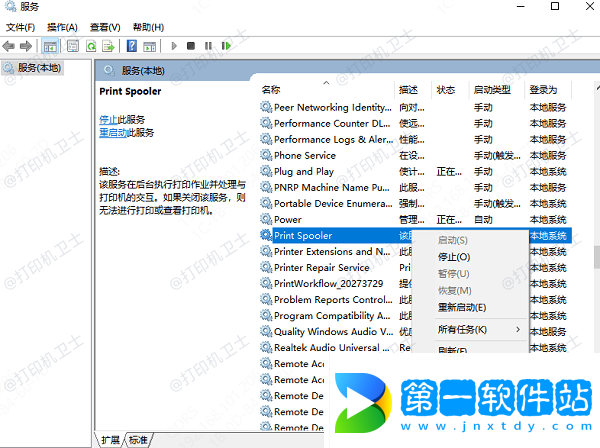Sort by the 名称 column header
Image resolution: width=600 pixels, height=448 pixels.
pos(271,90)
